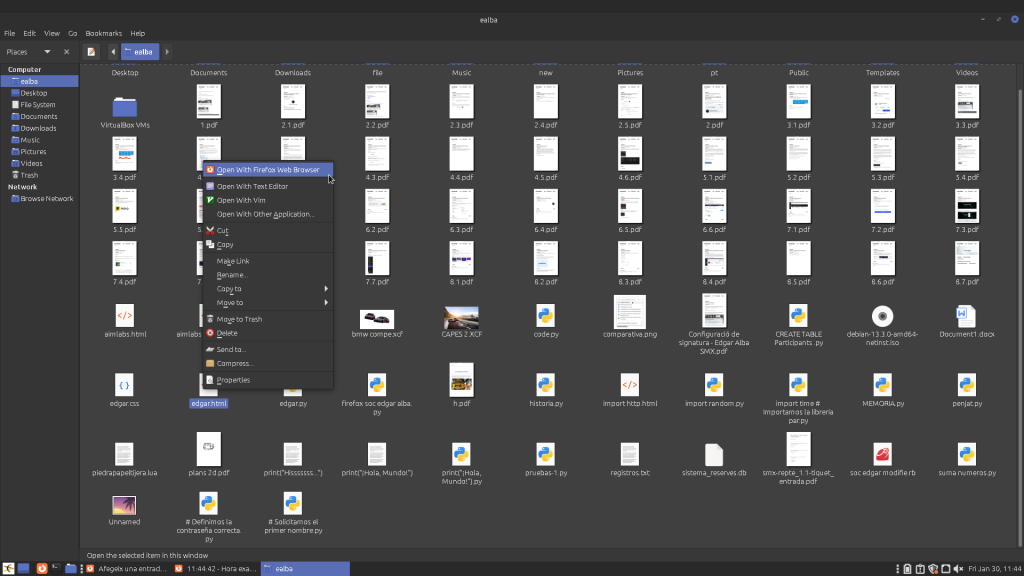Click Firefox launcher in the taskbar
1024x576 pixels.
42,569
